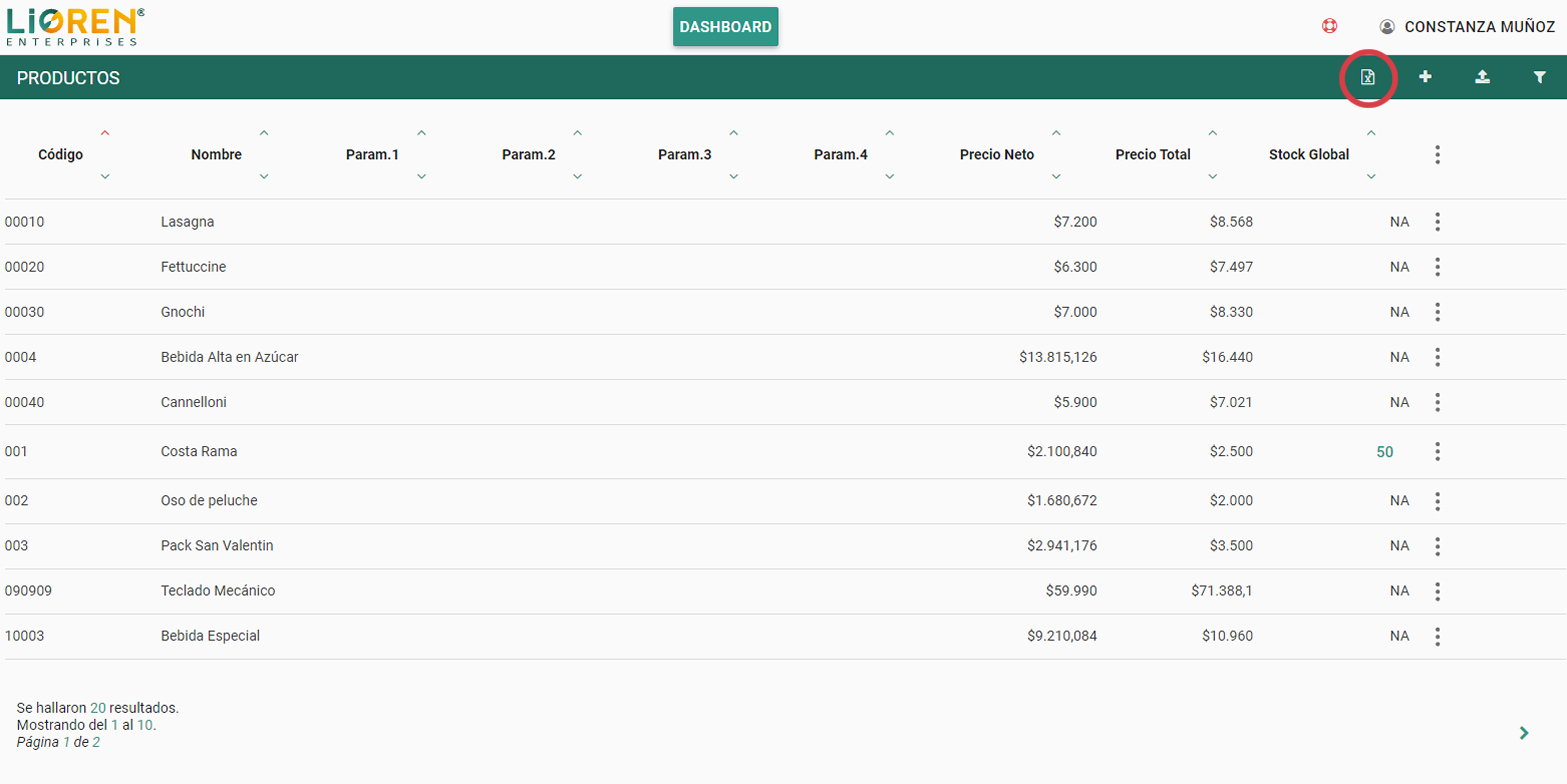Viewport: 1567px width, 784px height.
Task: Click the PRODUCTOS section title
Action: [68, 78]
